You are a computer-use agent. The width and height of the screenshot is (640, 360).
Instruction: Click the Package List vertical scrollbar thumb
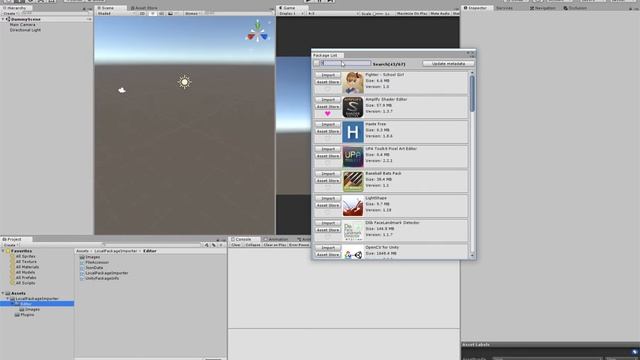(x=472, y=94)
